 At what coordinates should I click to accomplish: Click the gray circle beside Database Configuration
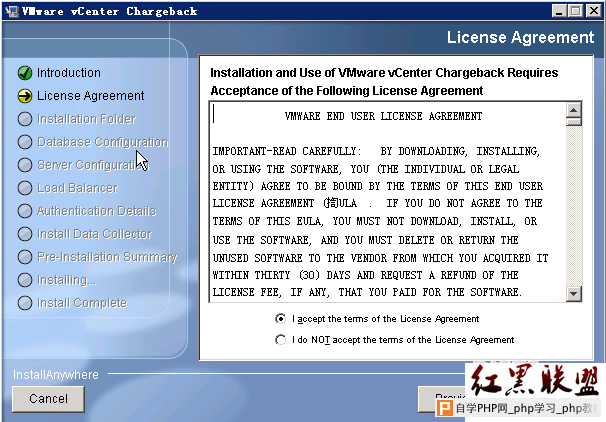[x=25, y=142]
